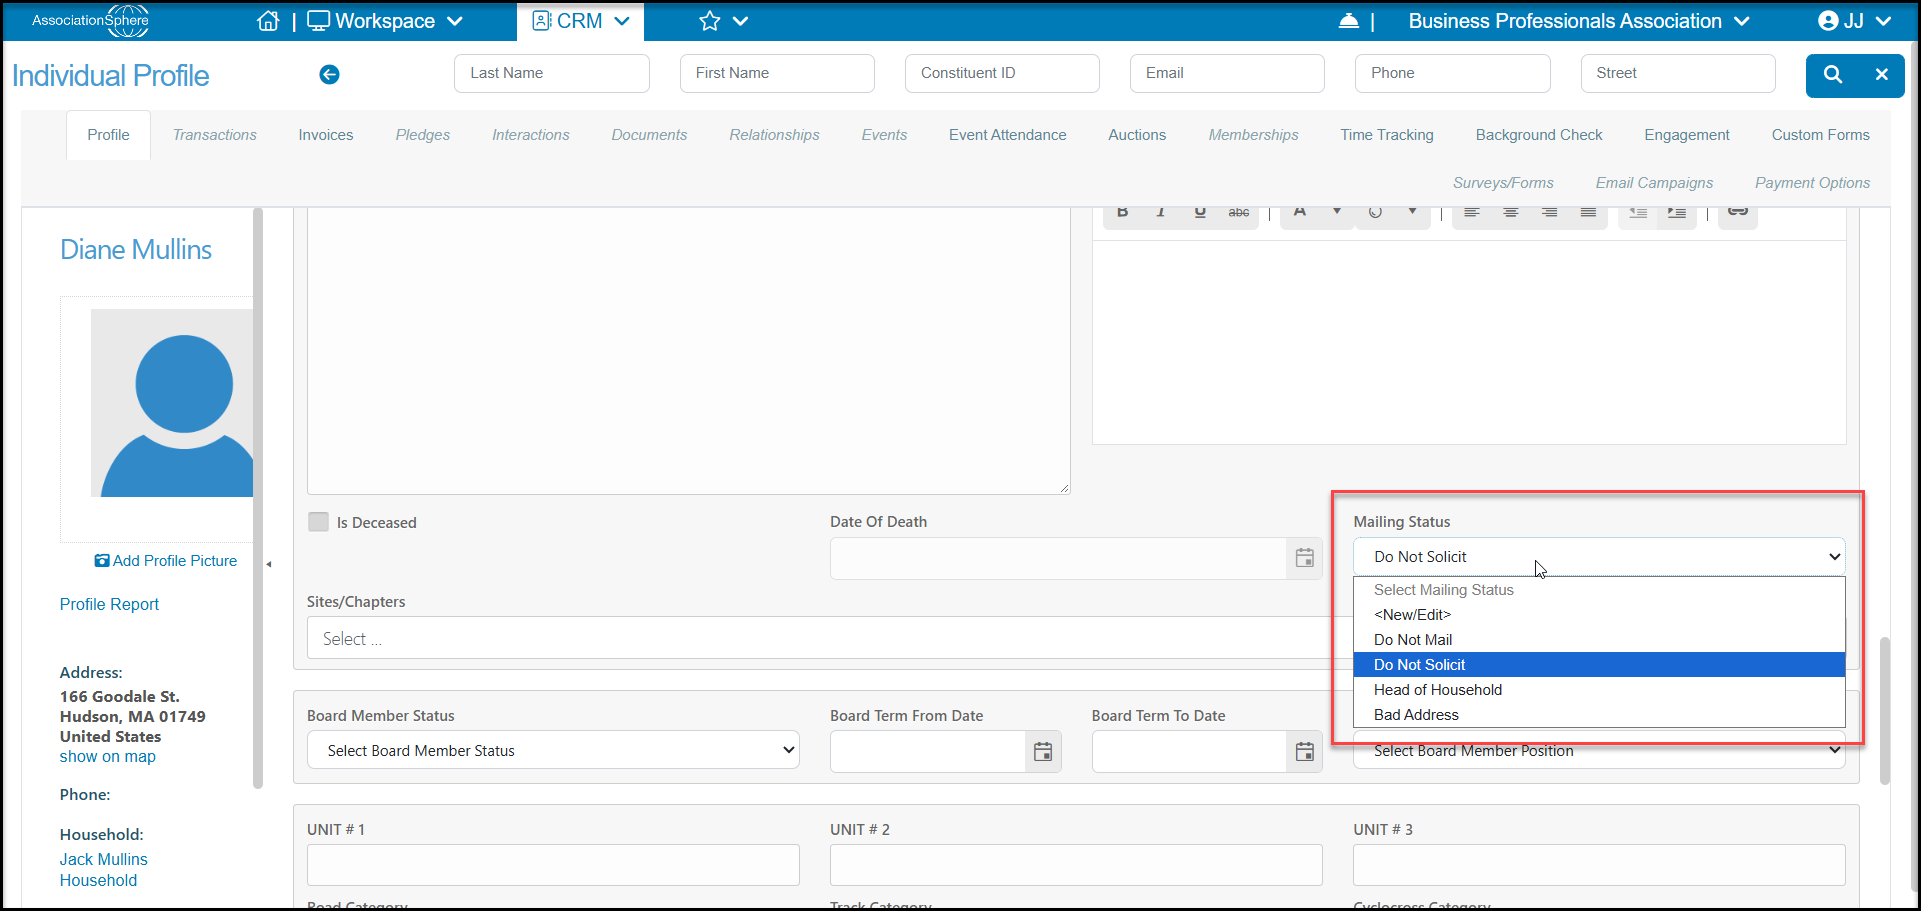Insert a link from the editor toolbar

click(1738, 212)
